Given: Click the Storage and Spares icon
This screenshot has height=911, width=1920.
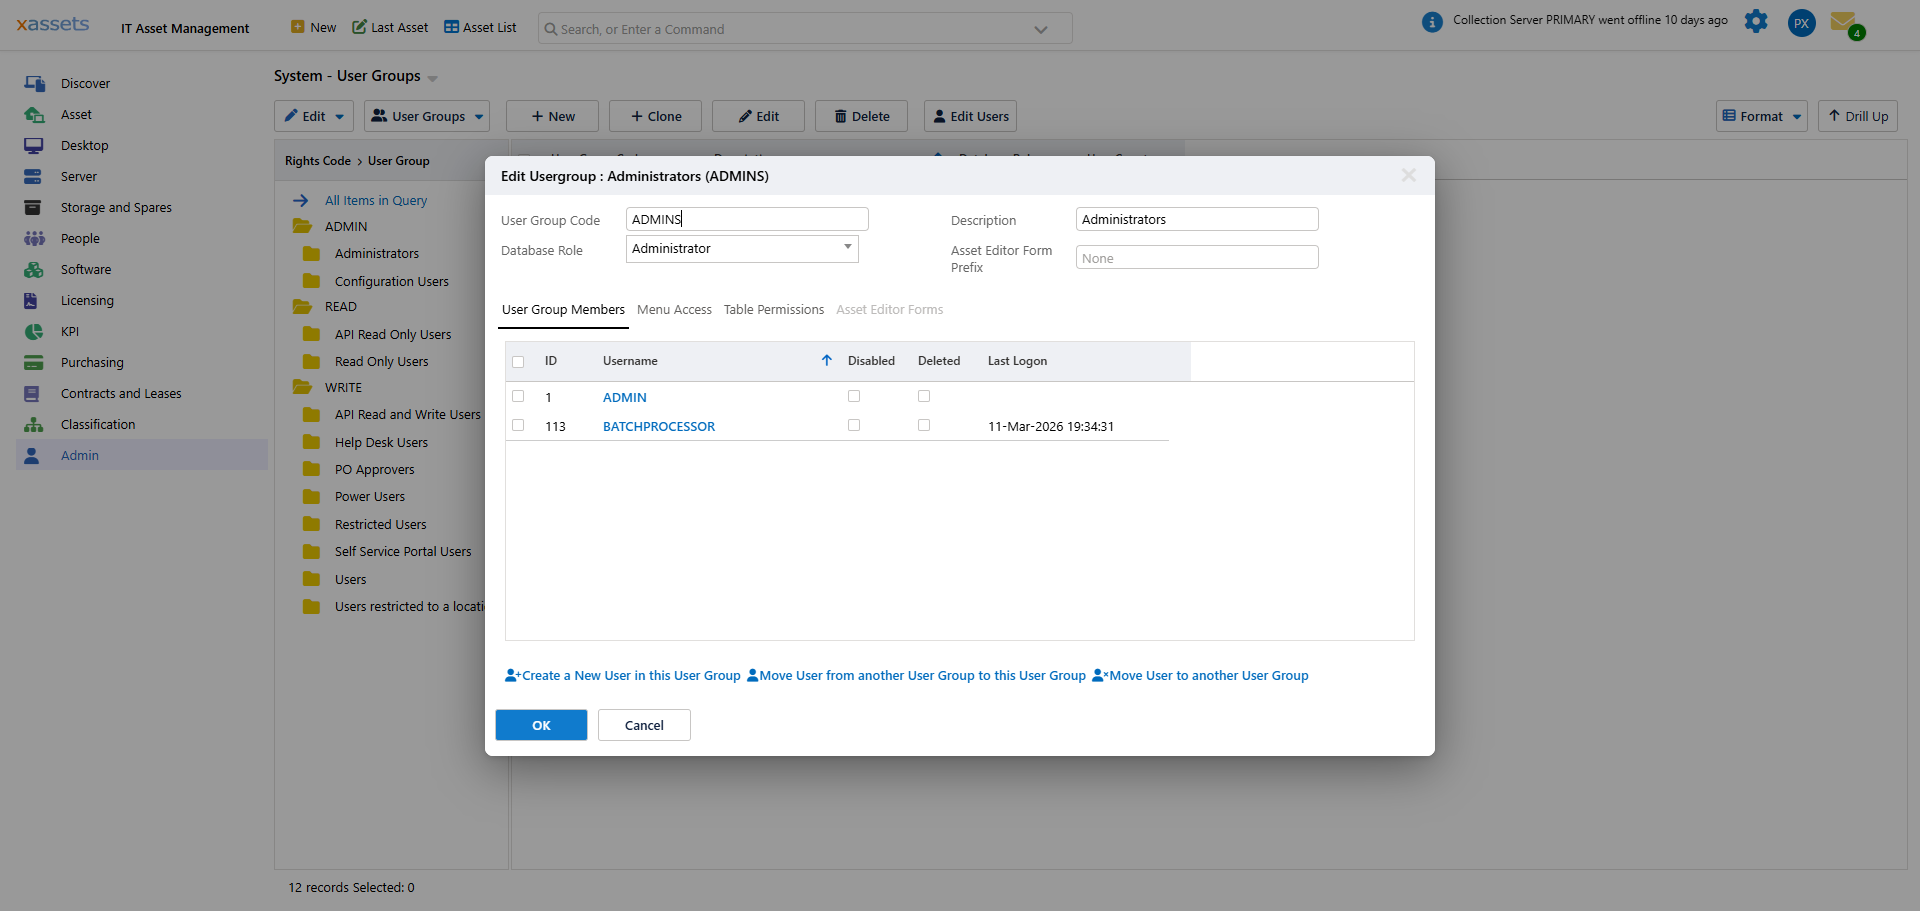Looking at the screenshot, I should [x=34, y=207].
